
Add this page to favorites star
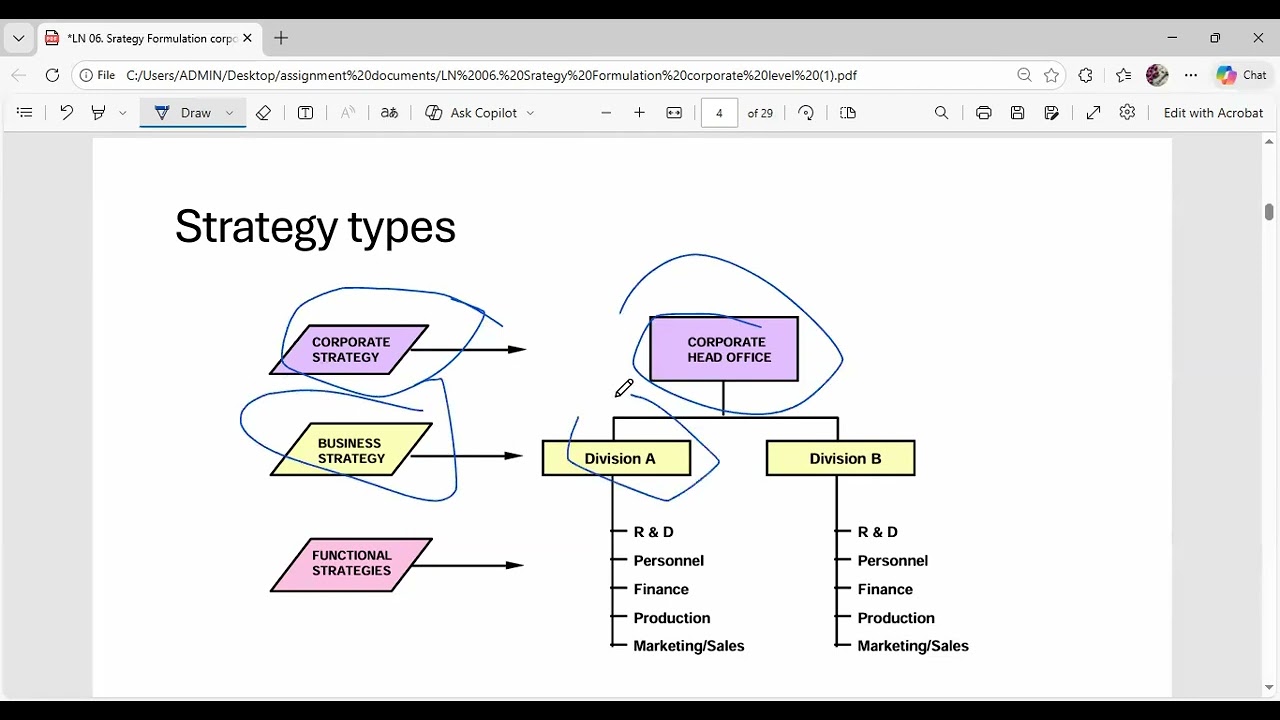click(1051, 75)
